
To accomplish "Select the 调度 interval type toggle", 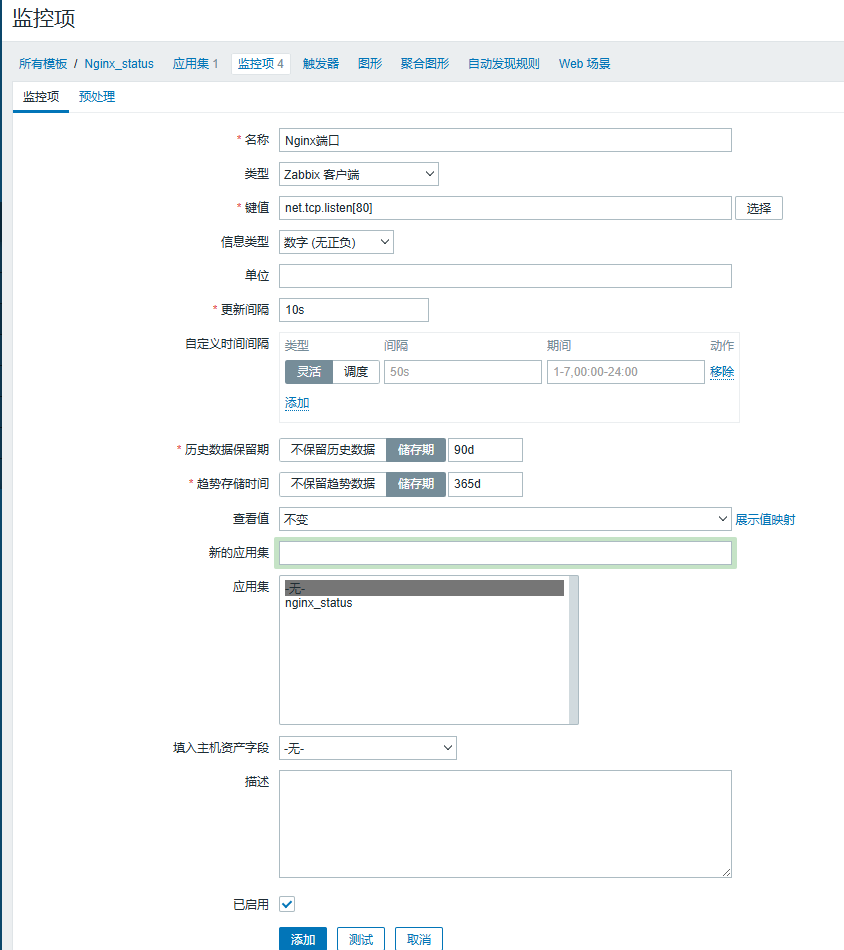I will point(356,371).
